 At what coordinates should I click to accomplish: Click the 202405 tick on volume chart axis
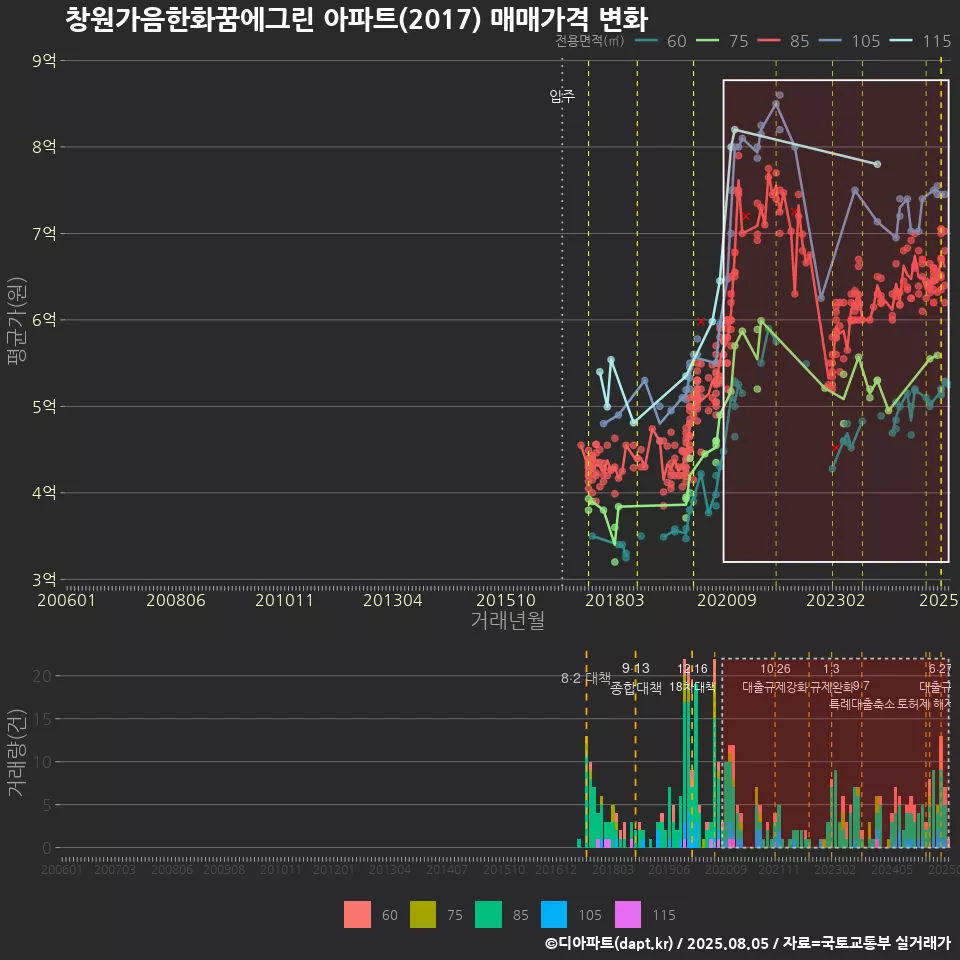(x=891, y=869)
